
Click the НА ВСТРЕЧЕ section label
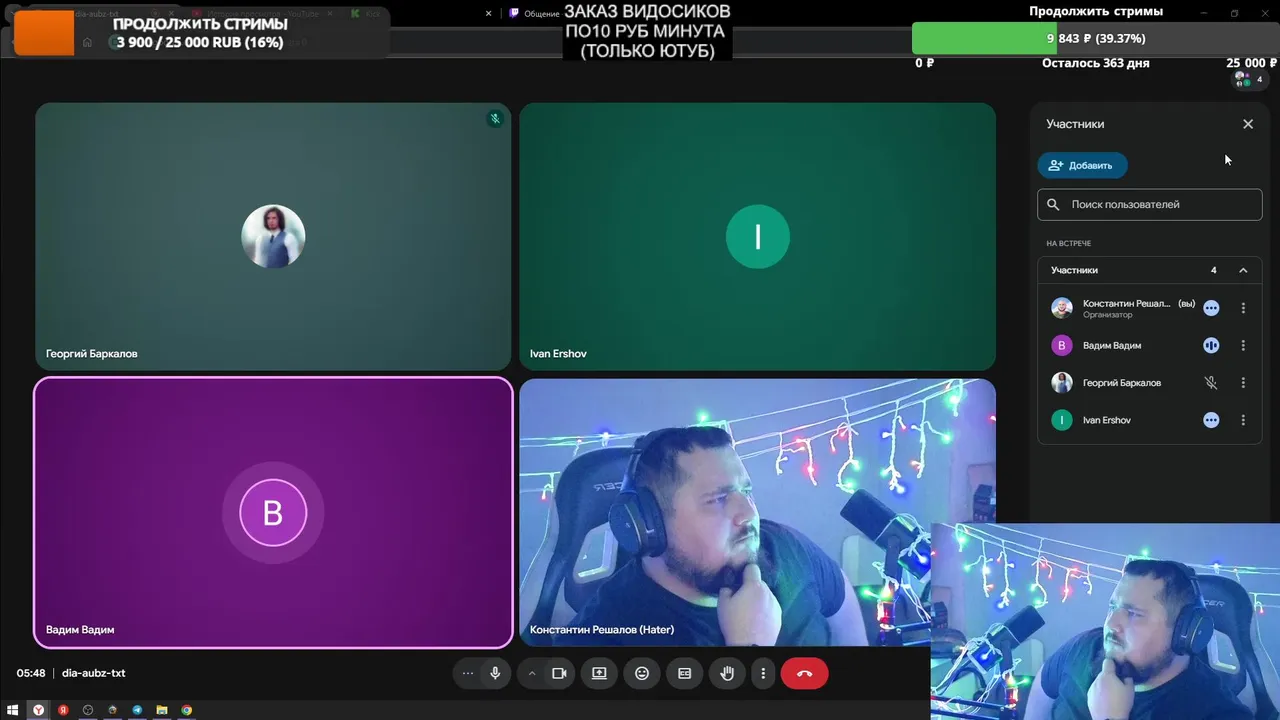pyautogui.click(x=1069, y=244)
